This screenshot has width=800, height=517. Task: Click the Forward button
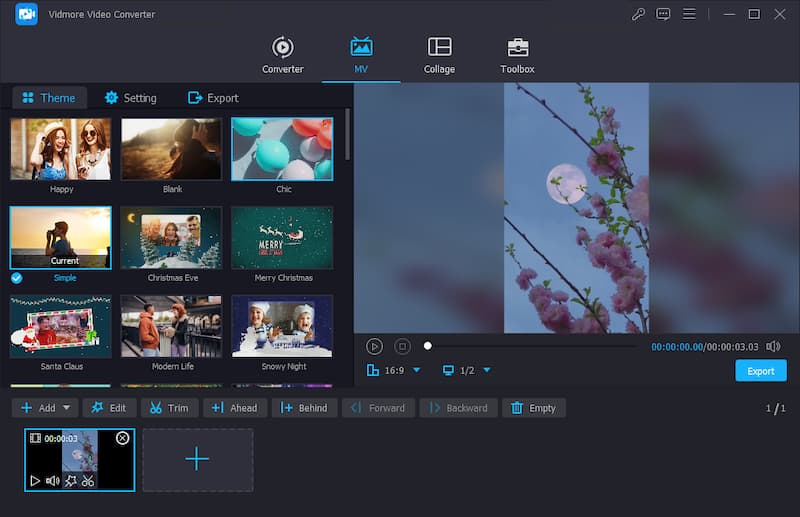pos(378,408)
